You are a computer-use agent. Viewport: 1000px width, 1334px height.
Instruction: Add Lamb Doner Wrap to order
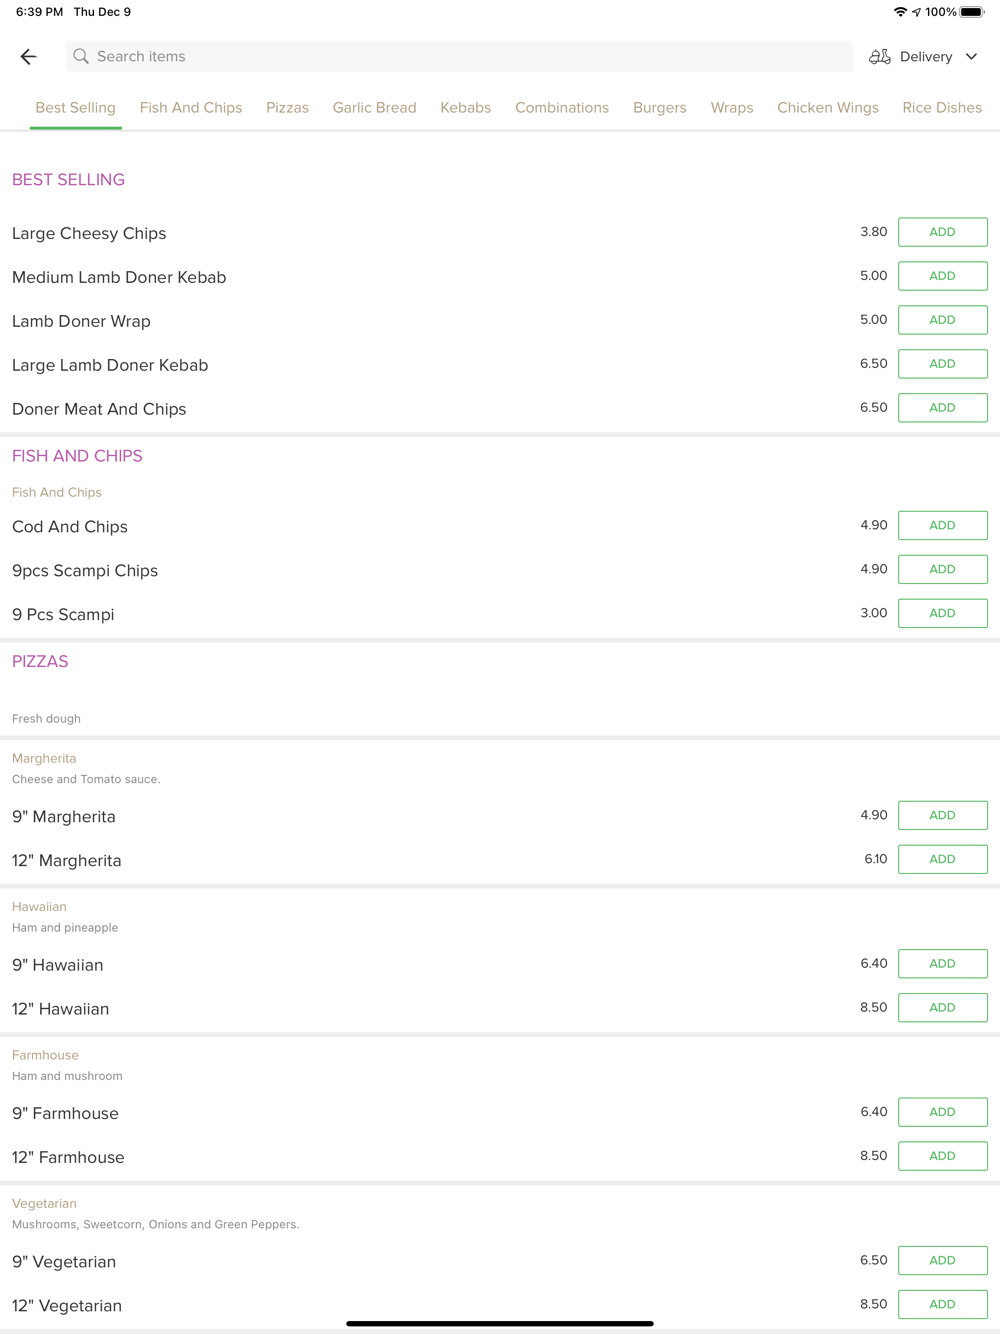coord(942,320)
